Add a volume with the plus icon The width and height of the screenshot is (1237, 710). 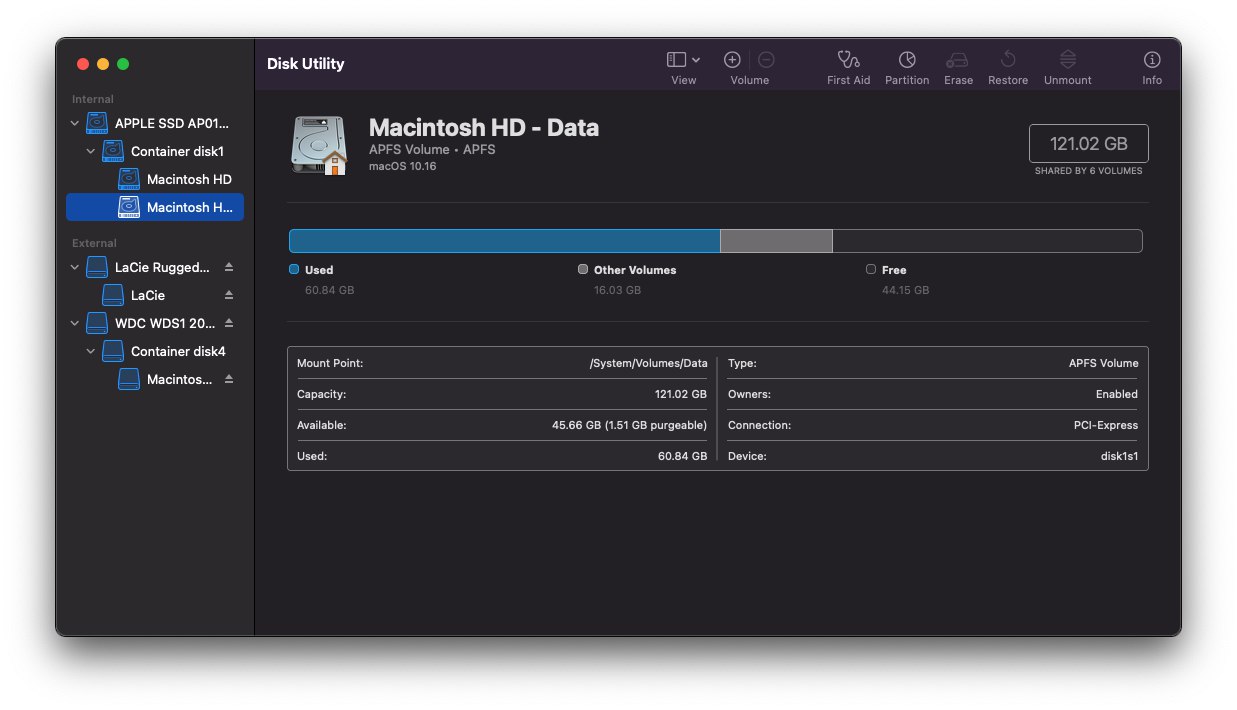[732, 60]
